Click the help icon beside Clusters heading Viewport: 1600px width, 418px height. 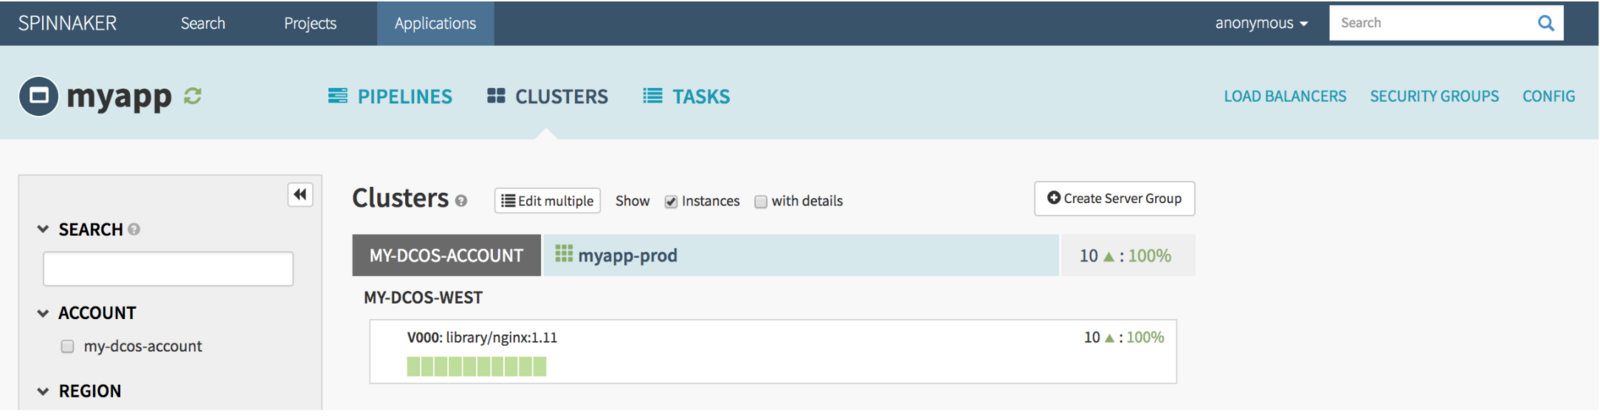pyautogui.click(x=461, y=201)
